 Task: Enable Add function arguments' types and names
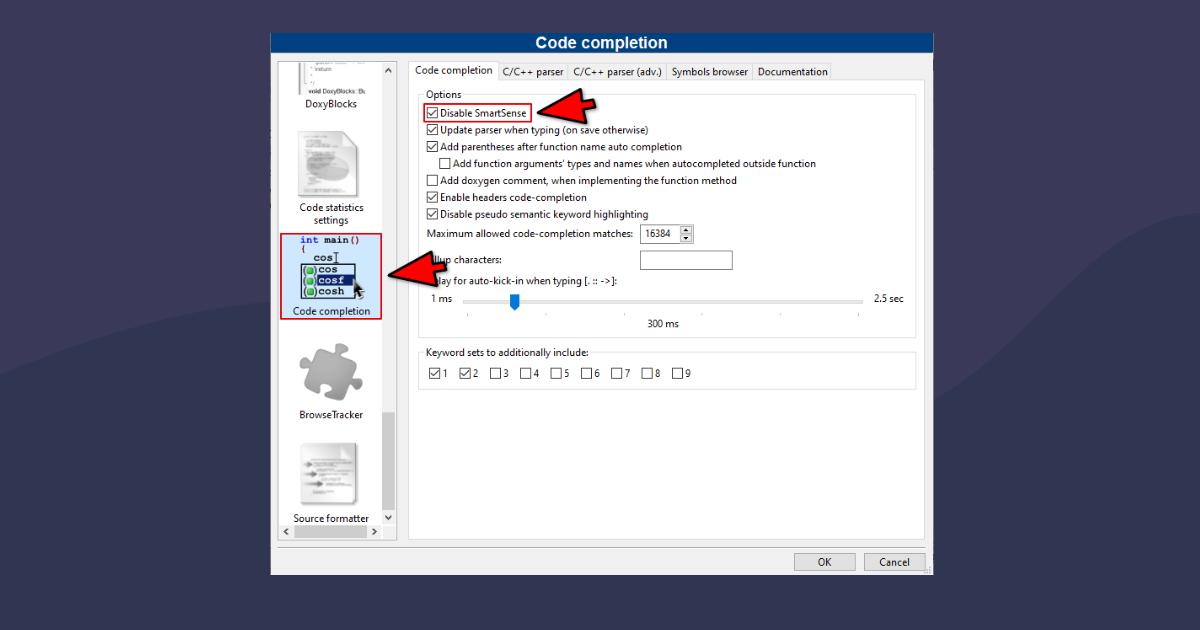tap(445, 164)
